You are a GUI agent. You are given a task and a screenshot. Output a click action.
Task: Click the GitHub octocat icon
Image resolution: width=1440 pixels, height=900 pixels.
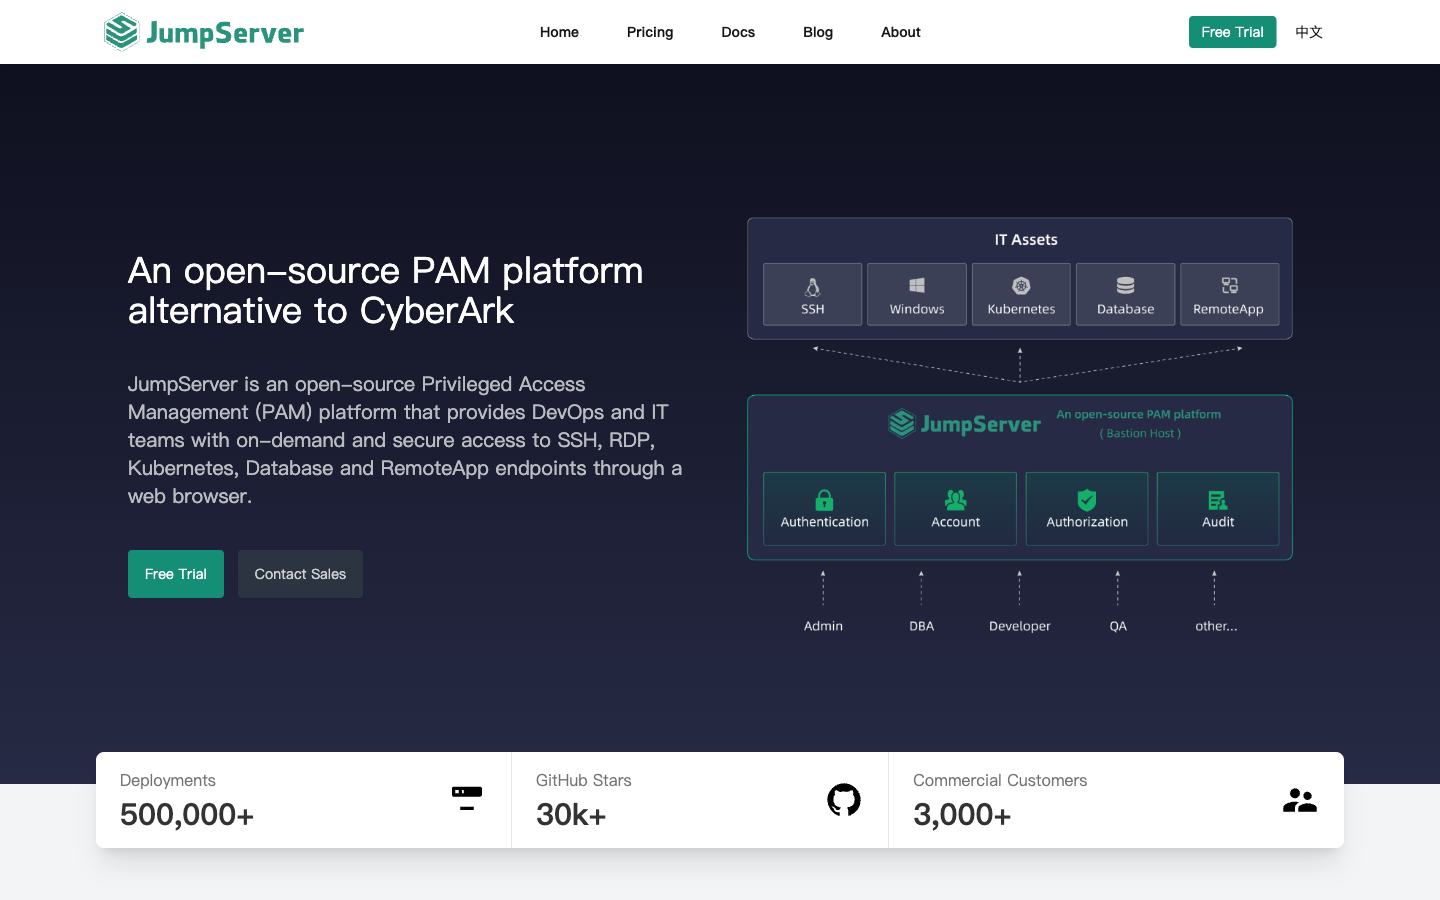pos(844,800)
